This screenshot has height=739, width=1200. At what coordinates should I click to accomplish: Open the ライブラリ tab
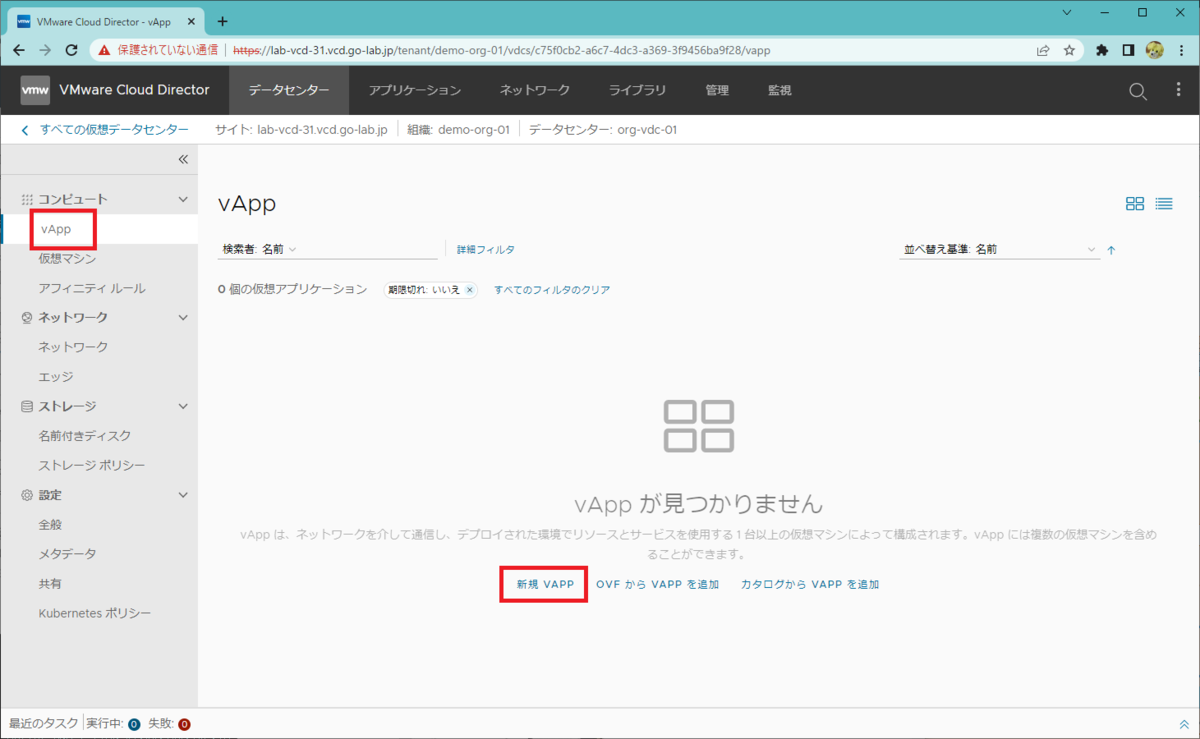(638, 90)
